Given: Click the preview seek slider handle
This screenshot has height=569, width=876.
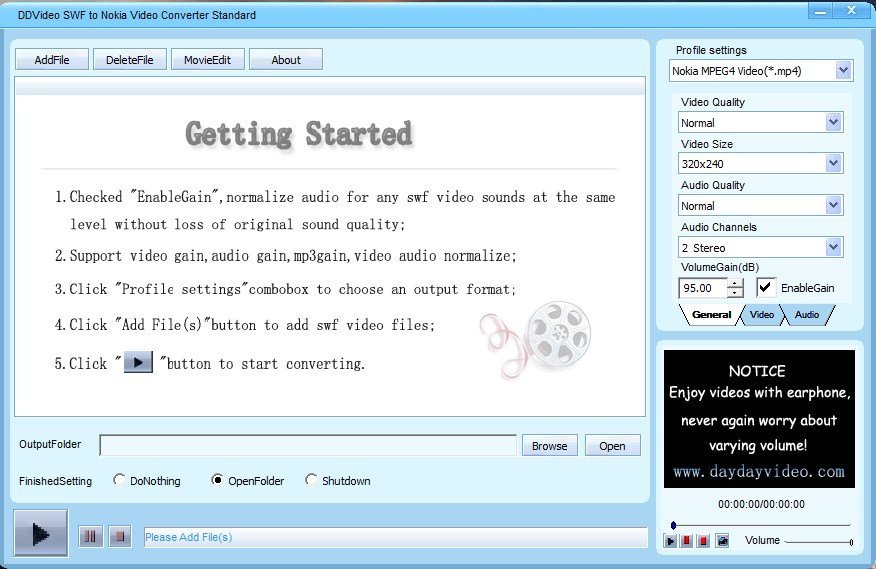Looking at the screenshot, I should 673,525.
